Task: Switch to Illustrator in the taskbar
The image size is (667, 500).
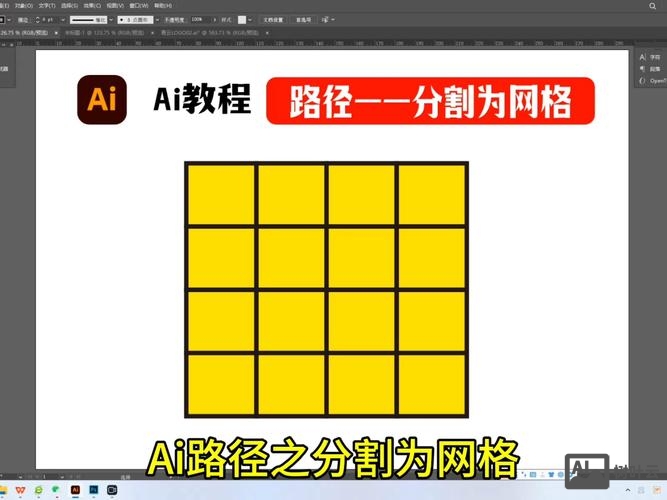Action: tap(75, 490)
